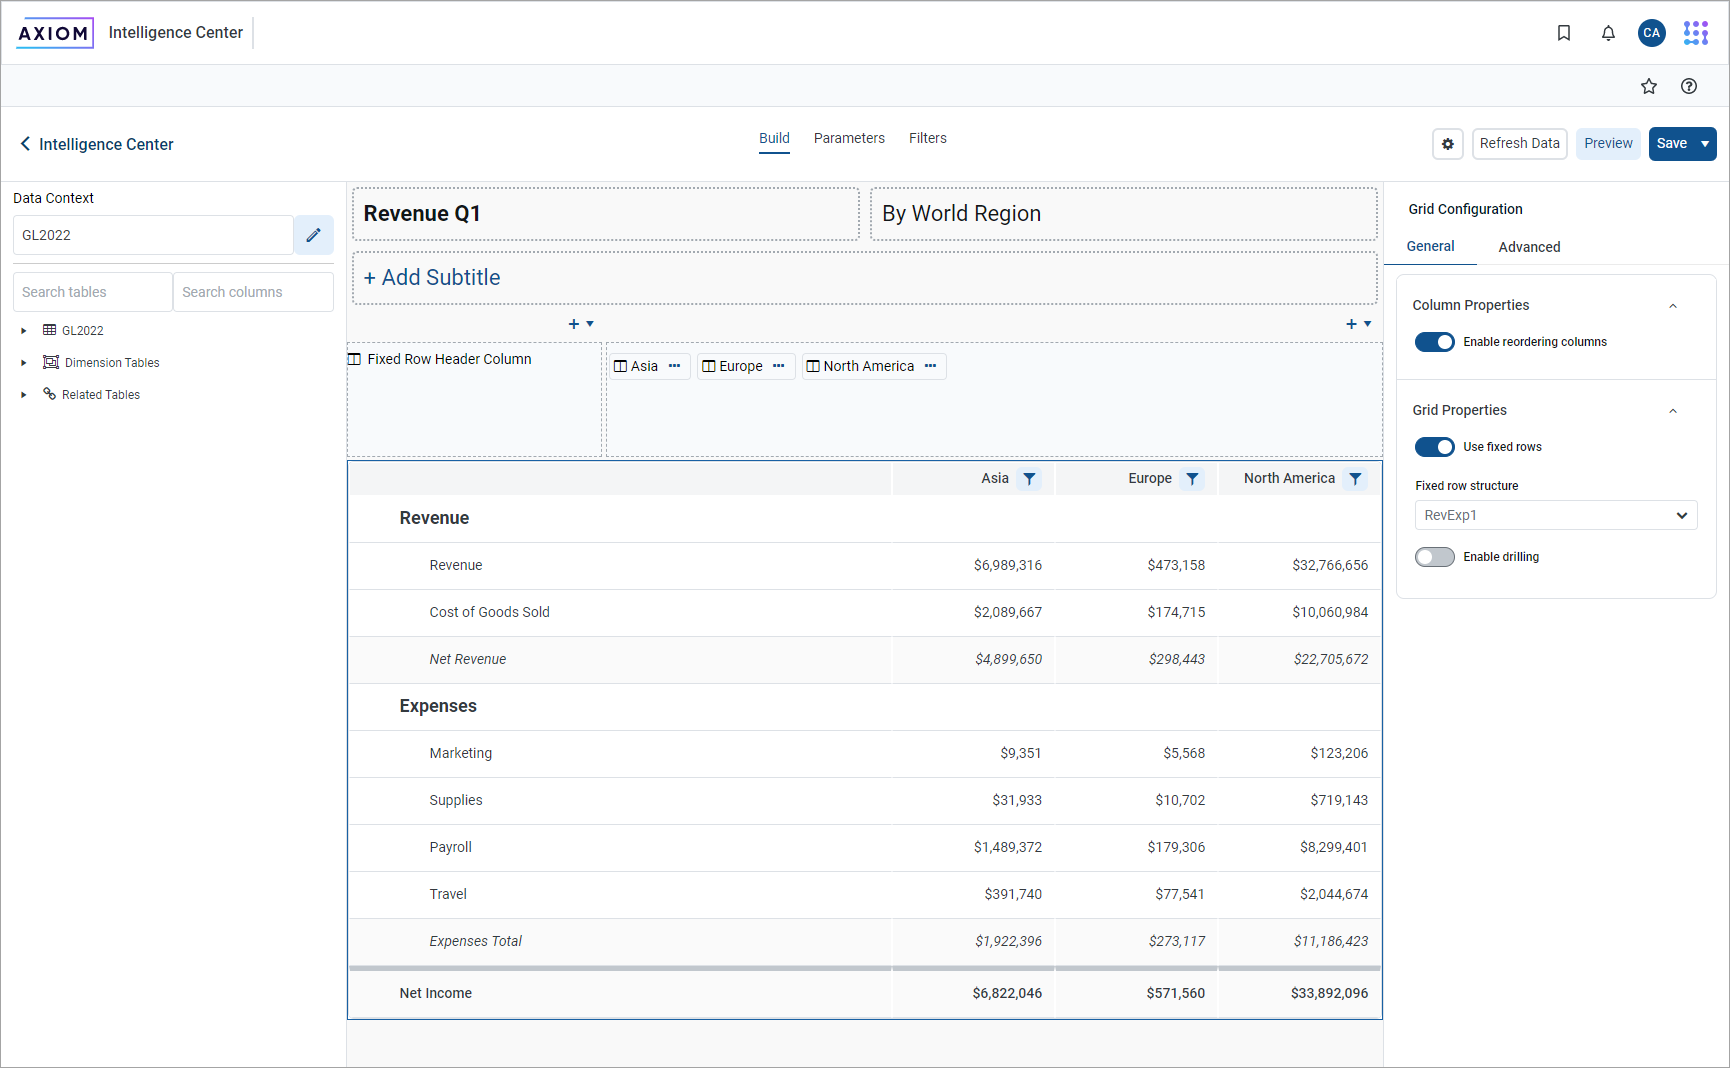Open help using the question mark icon
The width and height of the screenshot is (1730, 1068).
pos(1689,86)
